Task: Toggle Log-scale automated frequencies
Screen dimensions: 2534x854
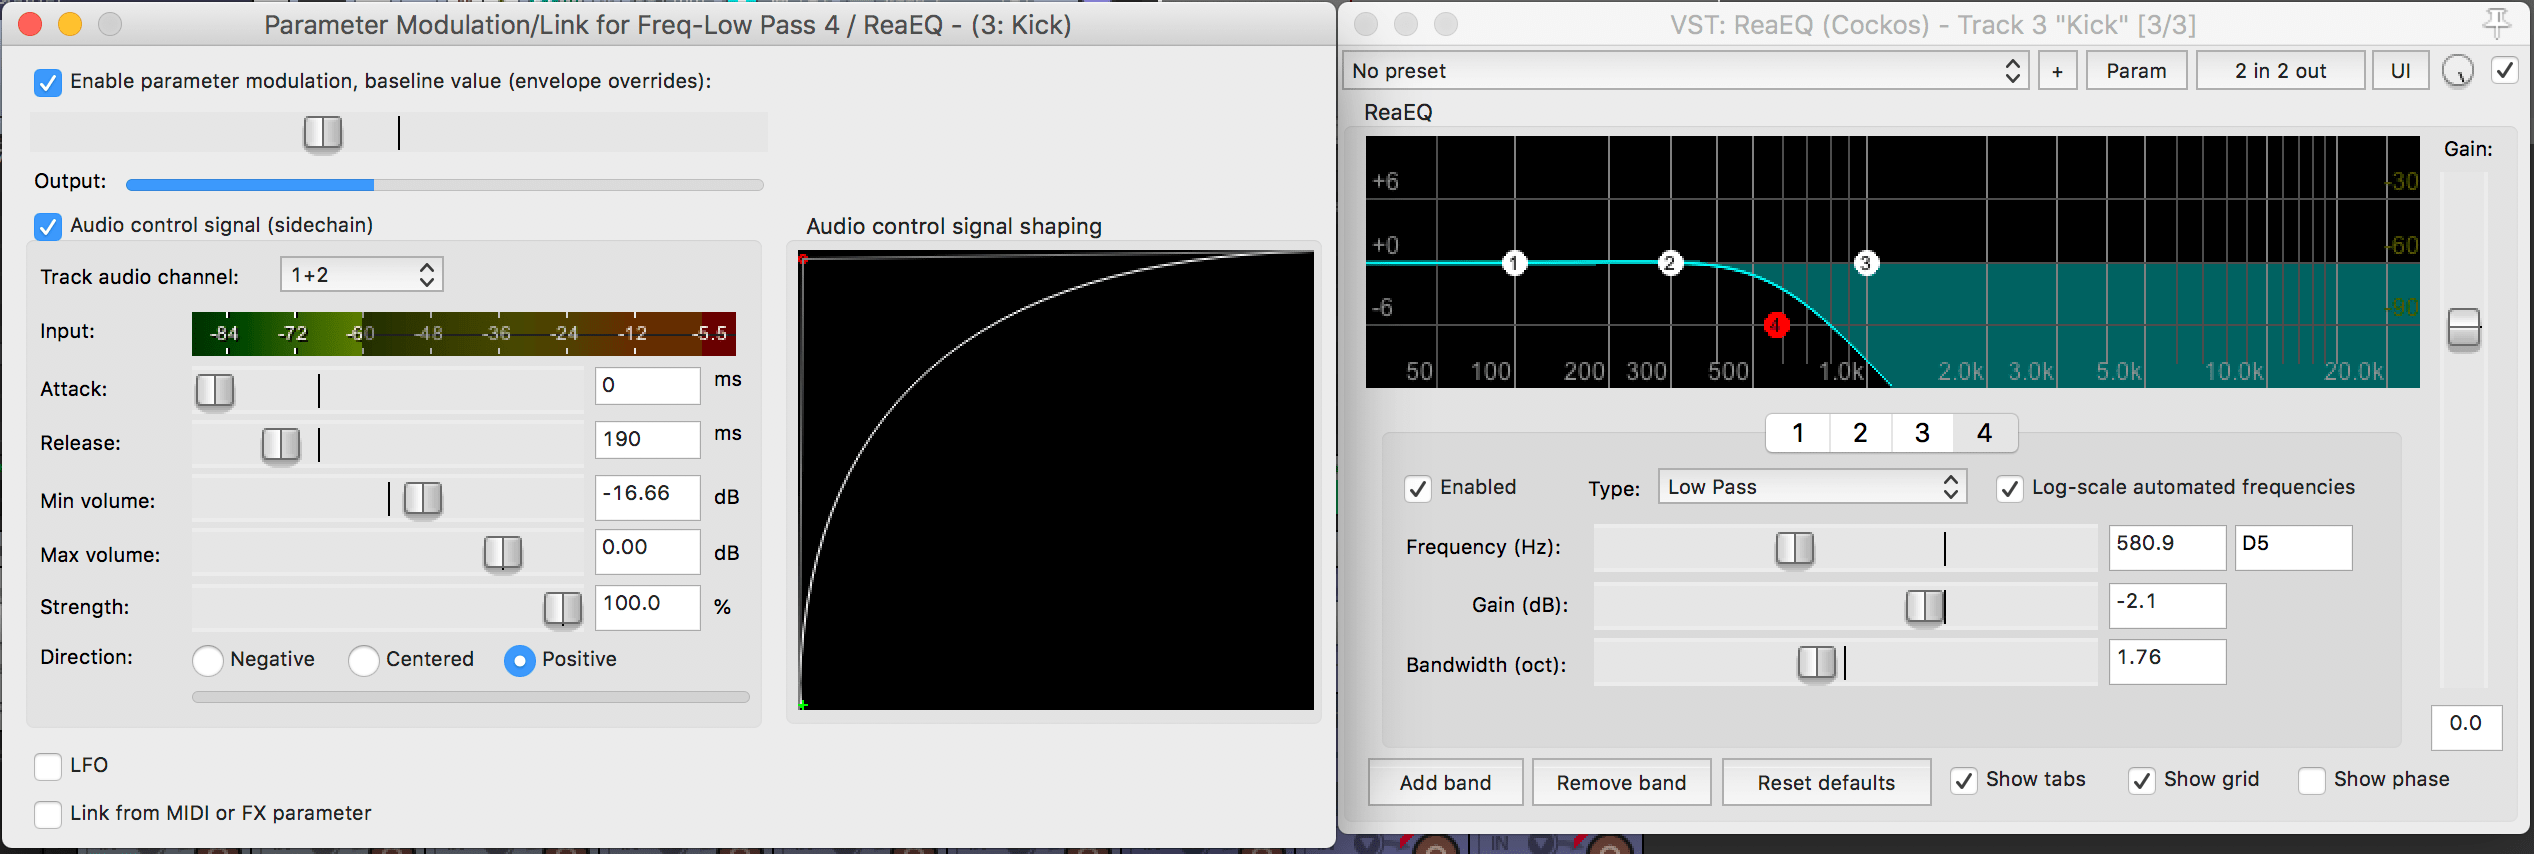Action: click(2009, 488)
